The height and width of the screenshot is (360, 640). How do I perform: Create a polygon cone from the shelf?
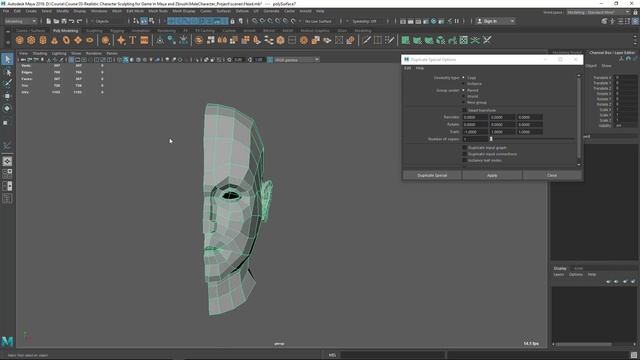[x=54, y=40]
